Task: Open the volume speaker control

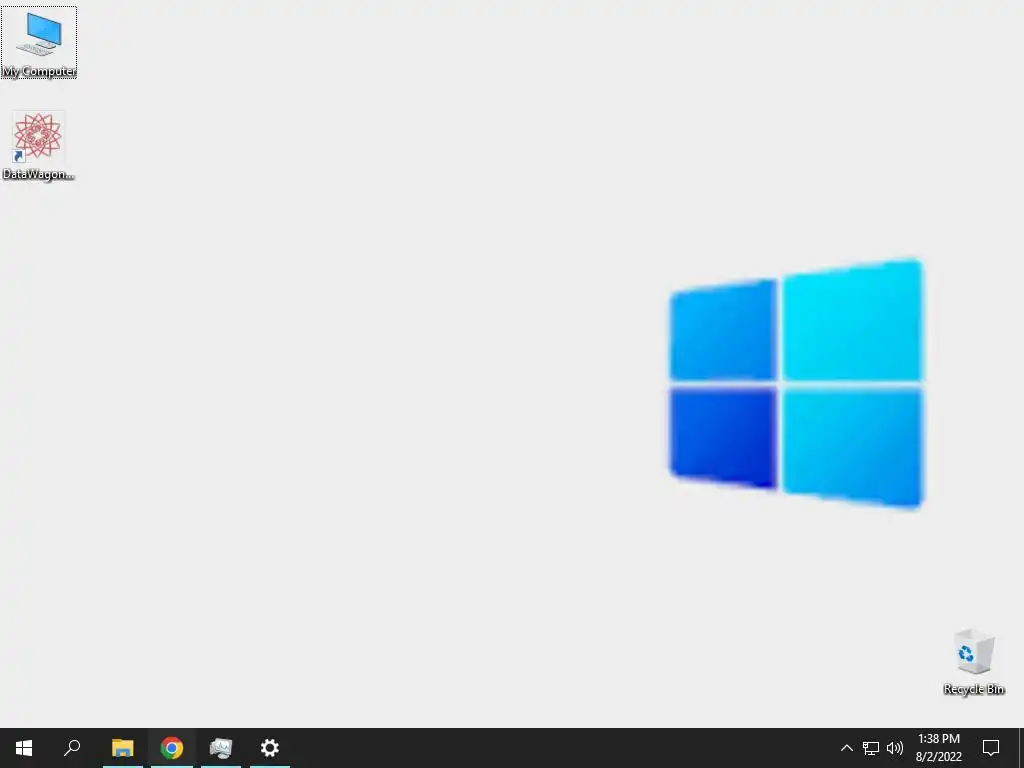Action: [x=895, y=748]
